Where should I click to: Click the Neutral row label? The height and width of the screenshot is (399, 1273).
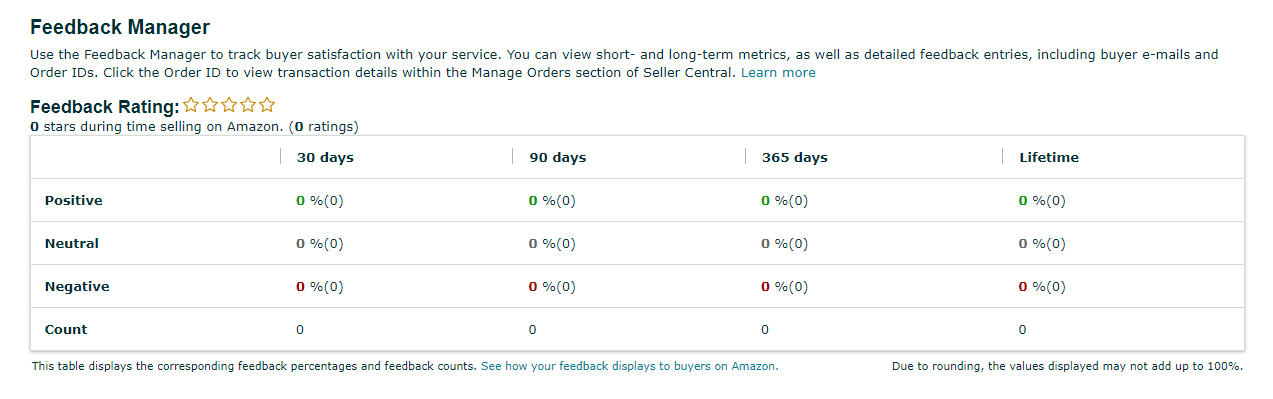72,243
